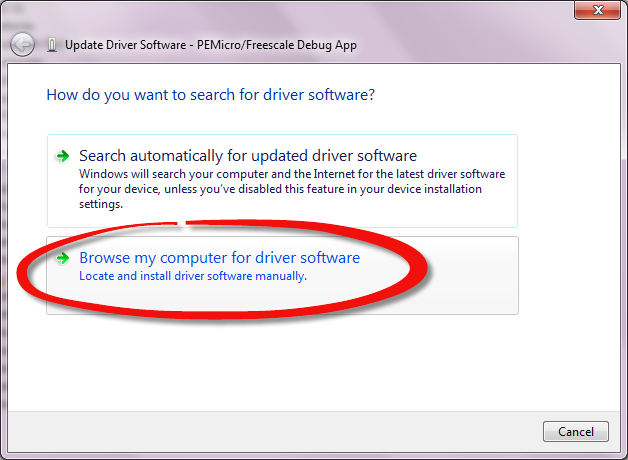
Task: Click the green arrow beside Search automatically
Action: [62, 156]
